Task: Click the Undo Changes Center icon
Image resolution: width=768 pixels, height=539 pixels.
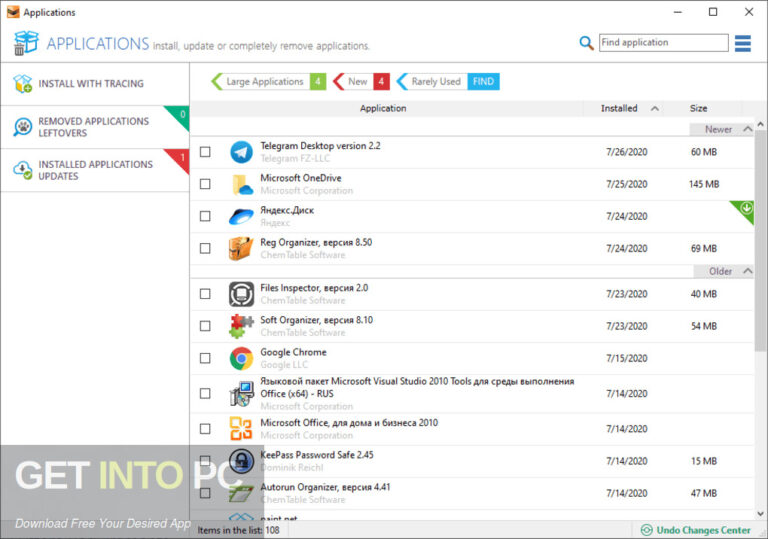Action: click(647, 530)
